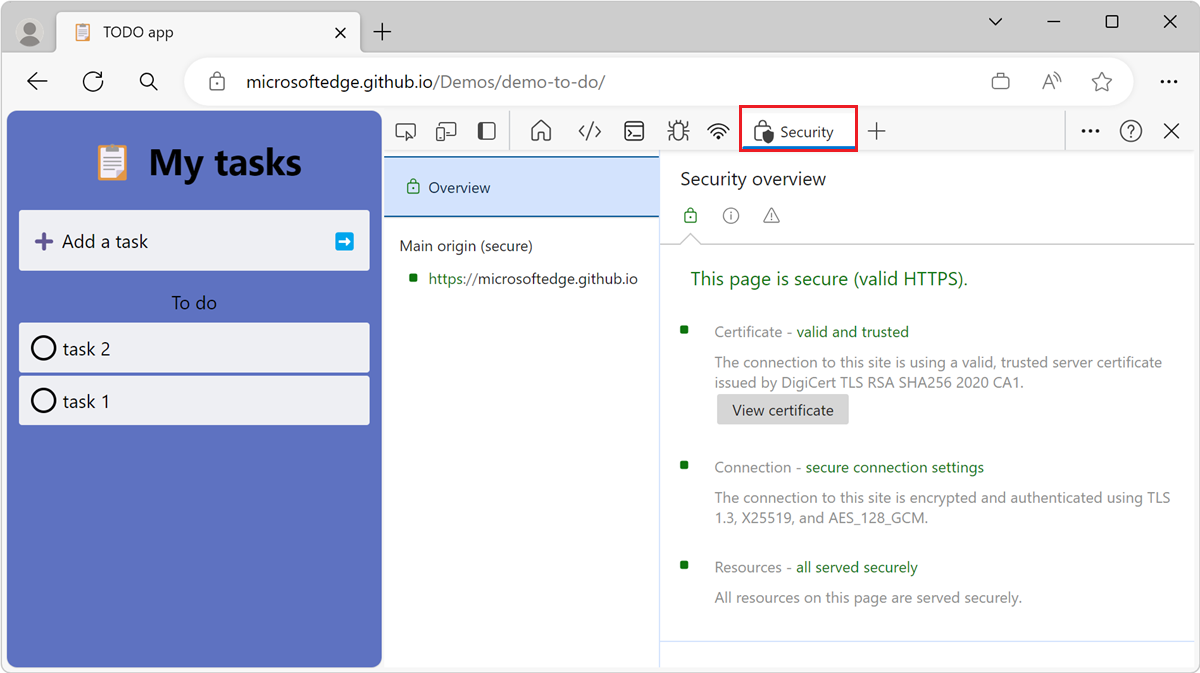Click 'Main origin (secure)' label
Image resolution: width=1200 pixels, height=673 pixels.
click(466, 246)
